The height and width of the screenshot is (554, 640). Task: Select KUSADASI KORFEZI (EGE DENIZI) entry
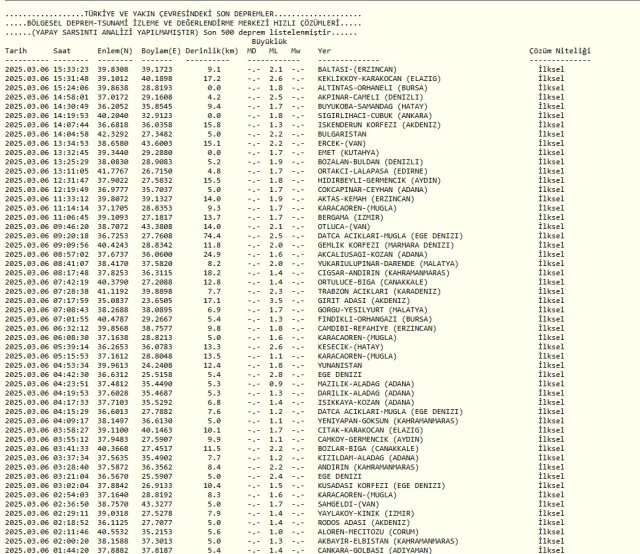(381, 486)
